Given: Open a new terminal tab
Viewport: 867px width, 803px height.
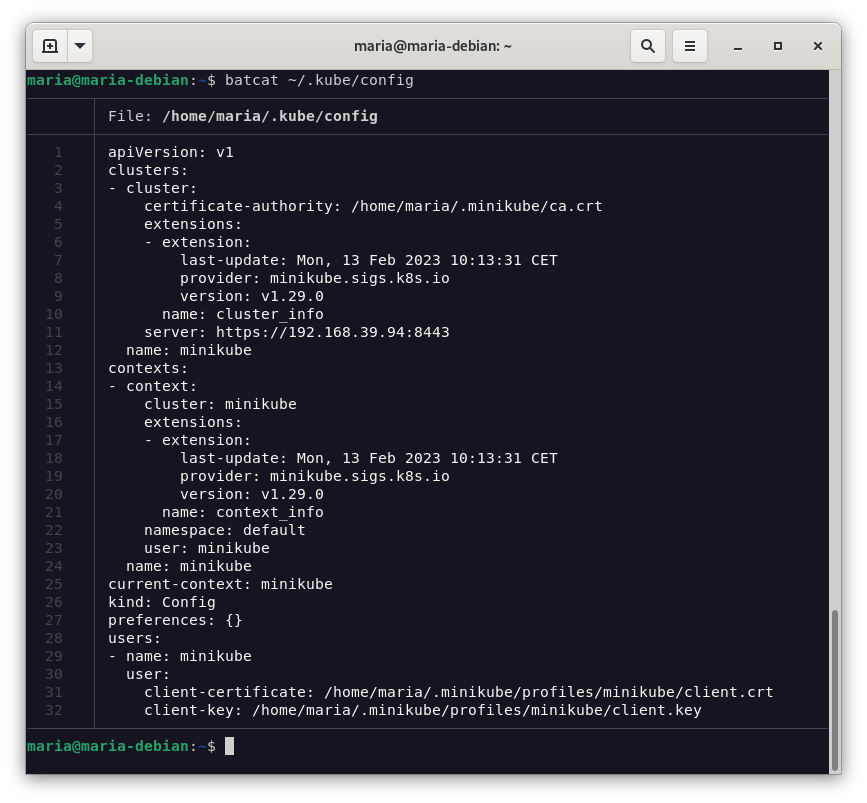Looking at the screenshot, I should (50, 46).
